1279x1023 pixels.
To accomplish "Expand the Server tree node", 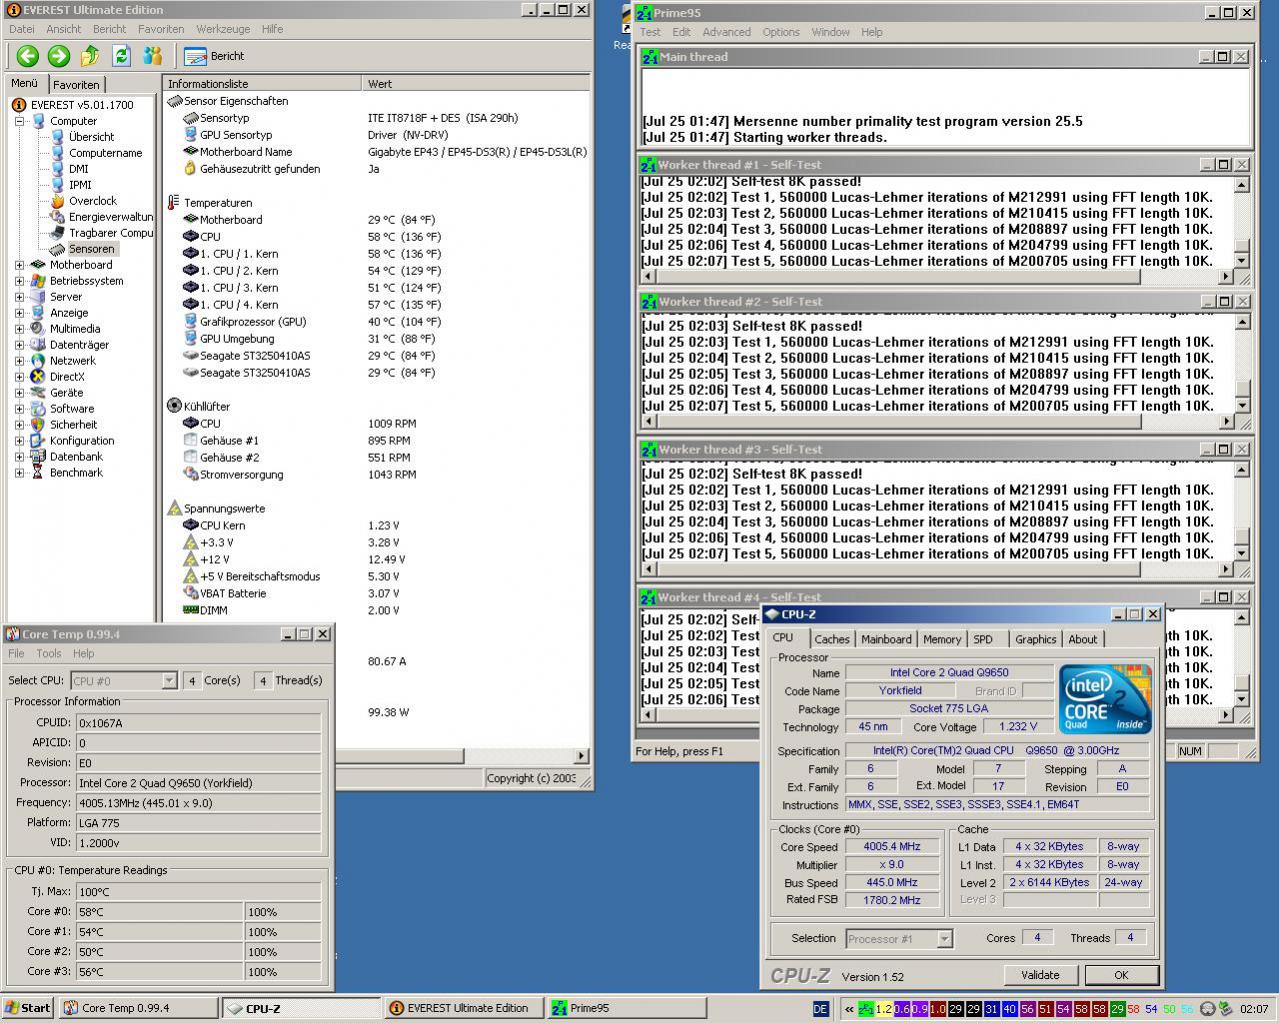I will pos(20,297).
